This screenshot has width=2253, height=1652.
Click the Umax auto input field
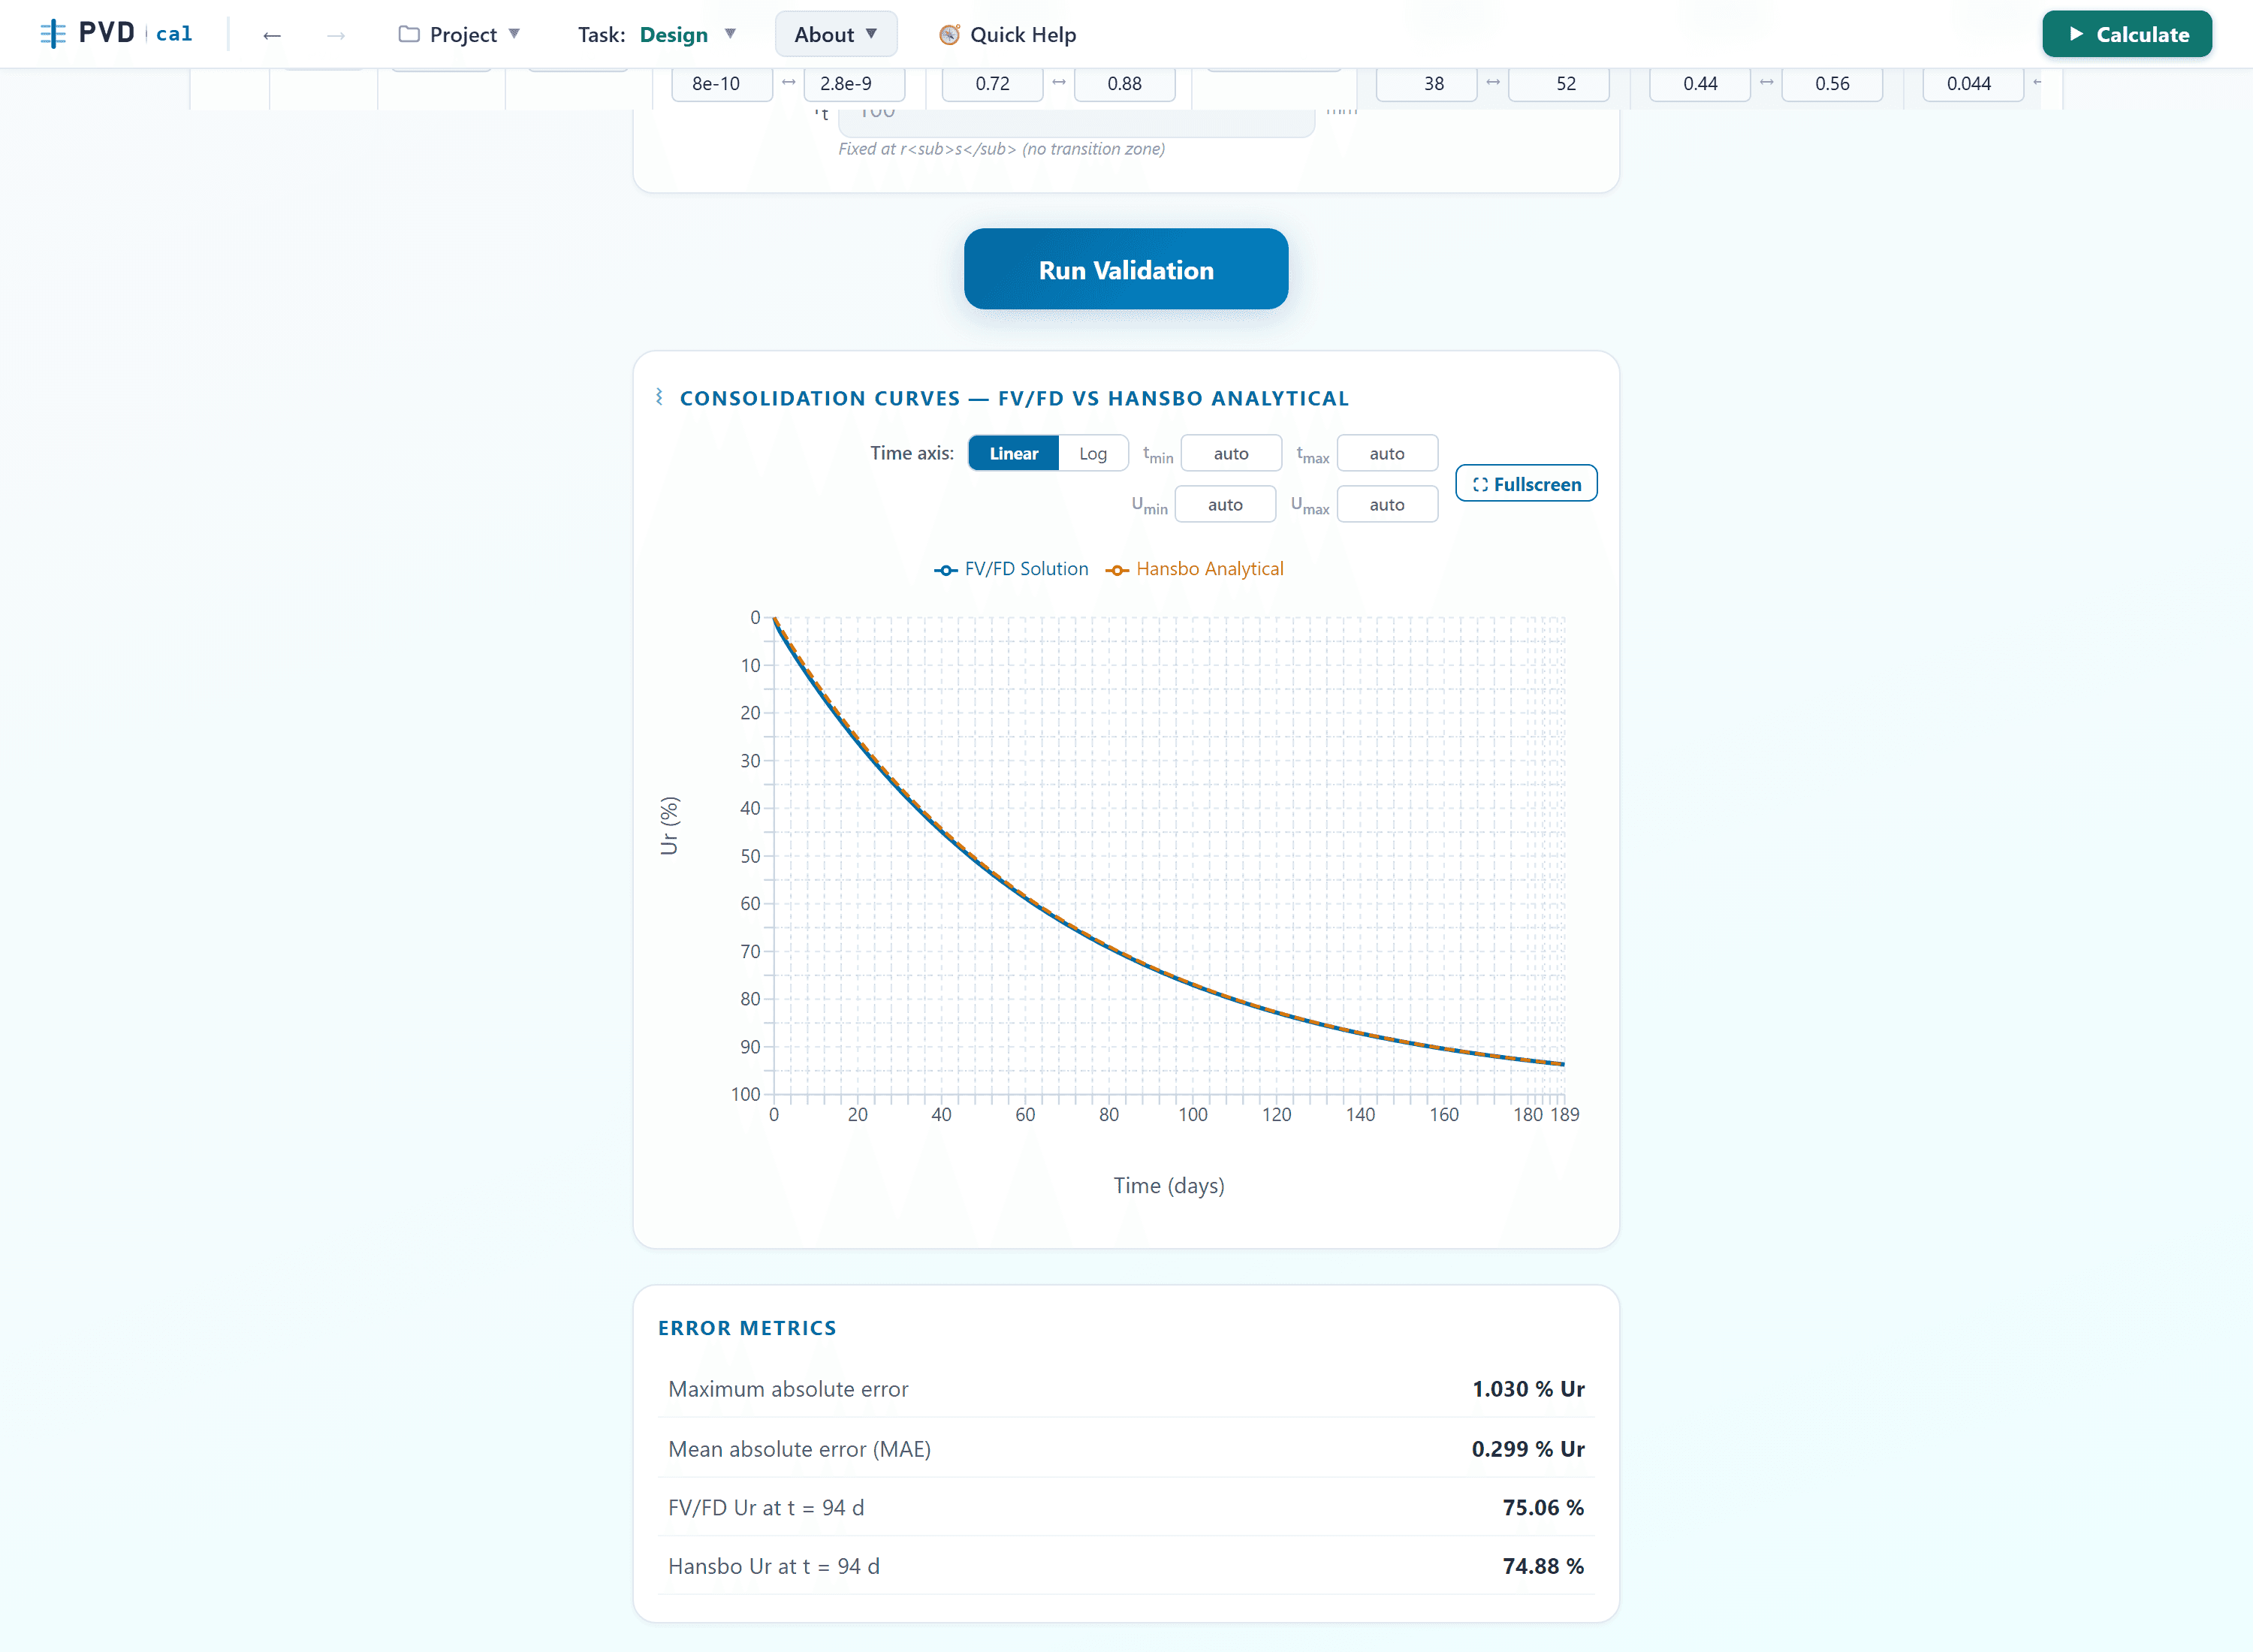point(1387,504)
